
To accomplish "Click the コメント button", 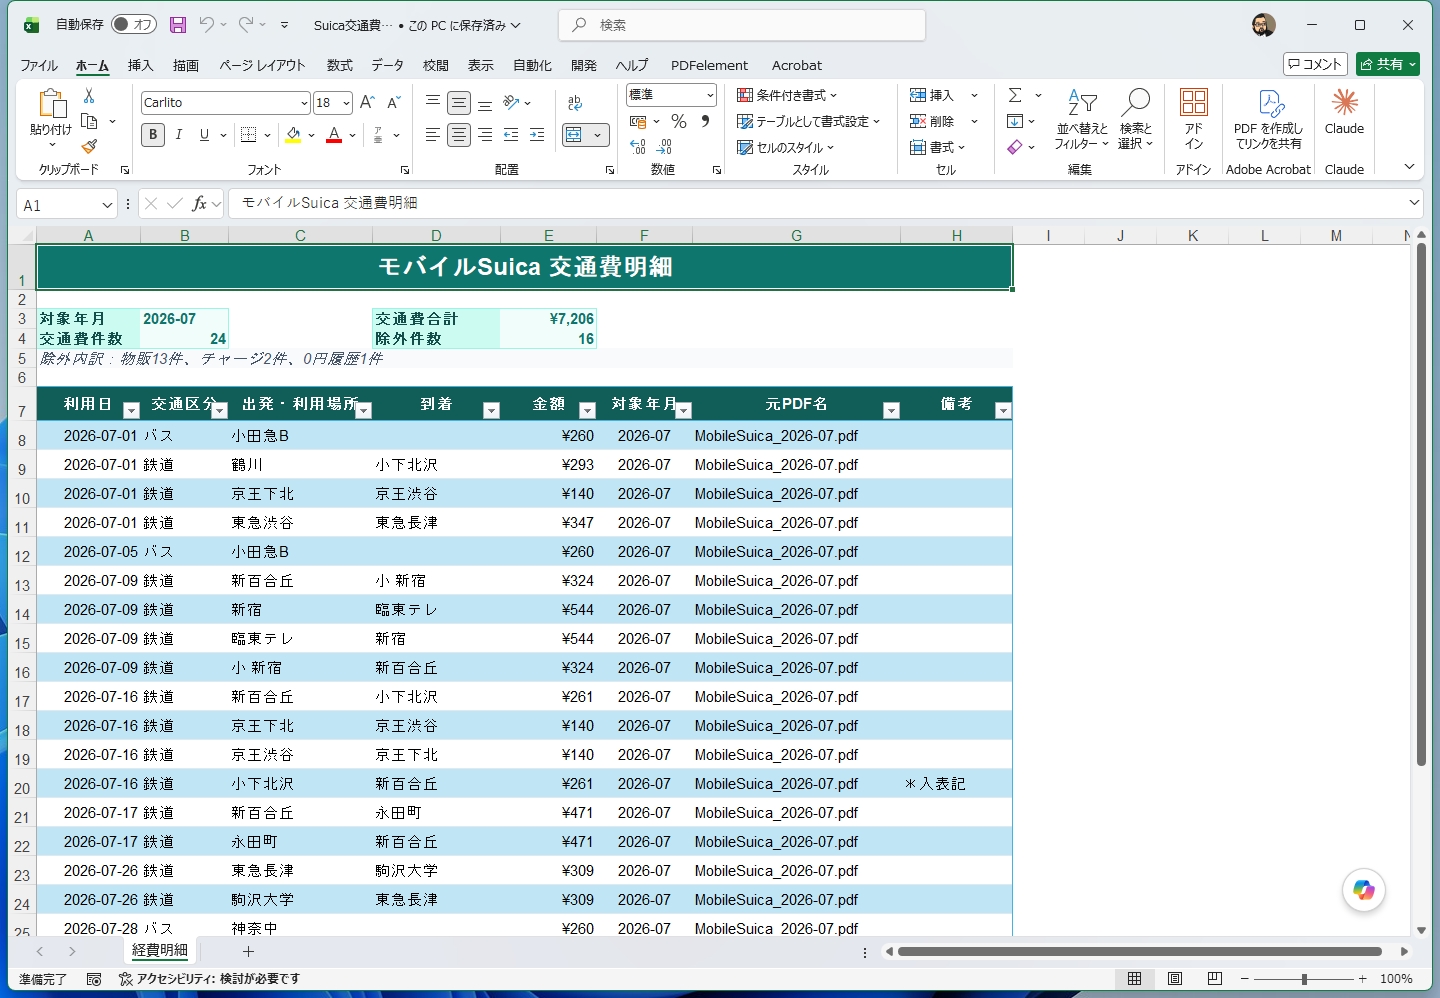I will pyautogui.click(x=1315, y=64).
